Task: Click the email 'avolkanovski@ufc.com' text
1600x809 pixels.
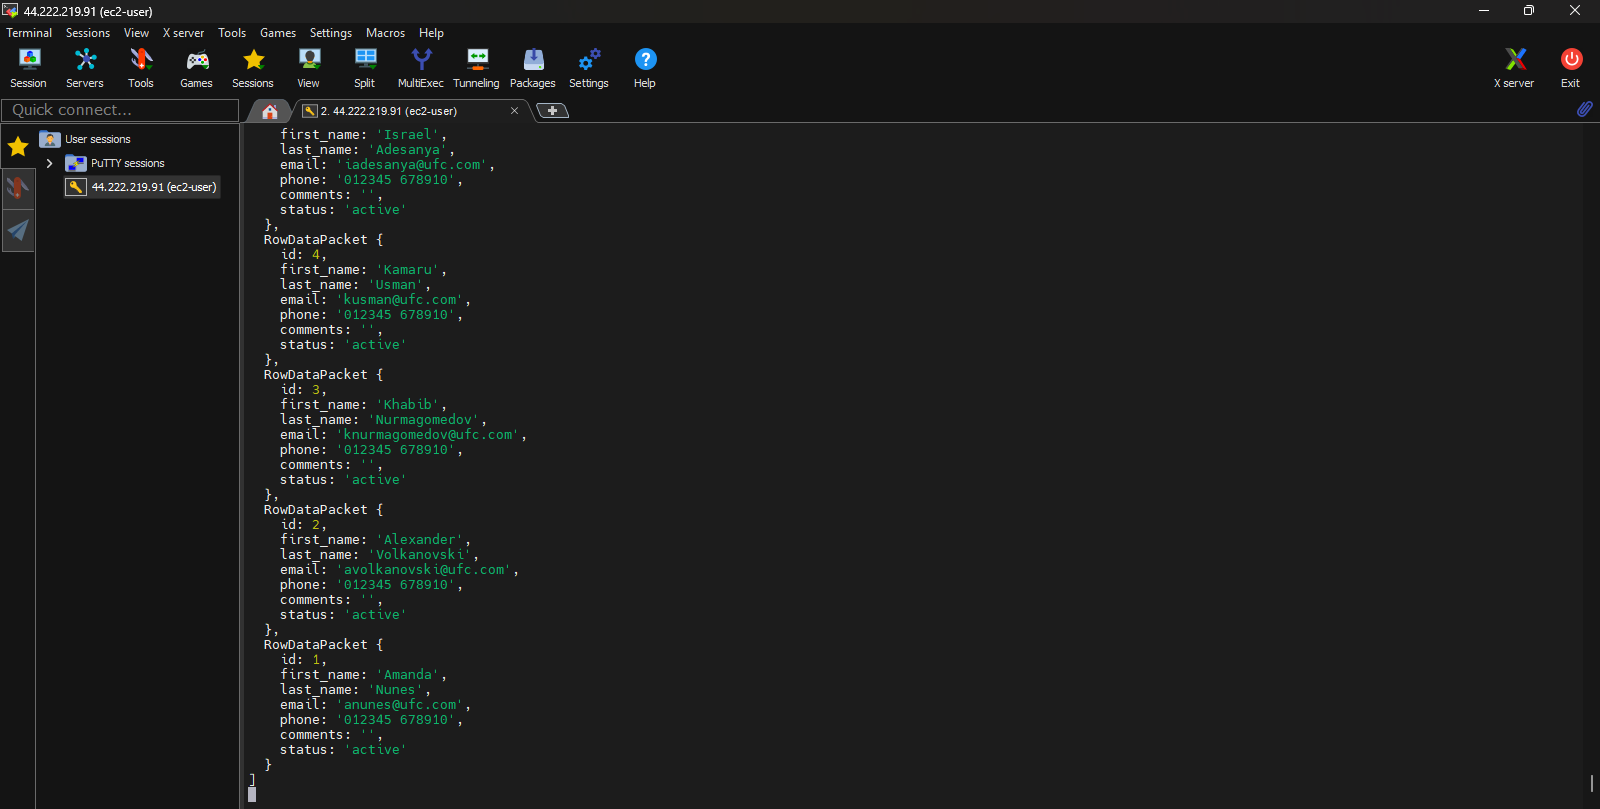Action: pos(424,570)
